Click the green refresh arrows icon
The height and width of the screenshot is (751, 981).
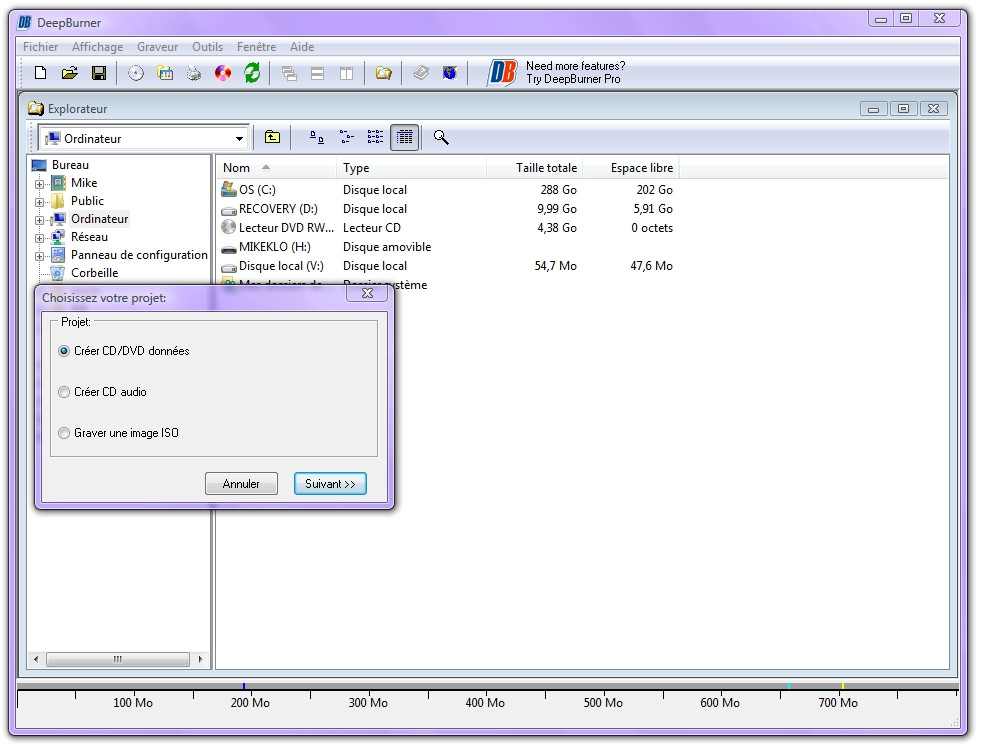coord(252,73)
